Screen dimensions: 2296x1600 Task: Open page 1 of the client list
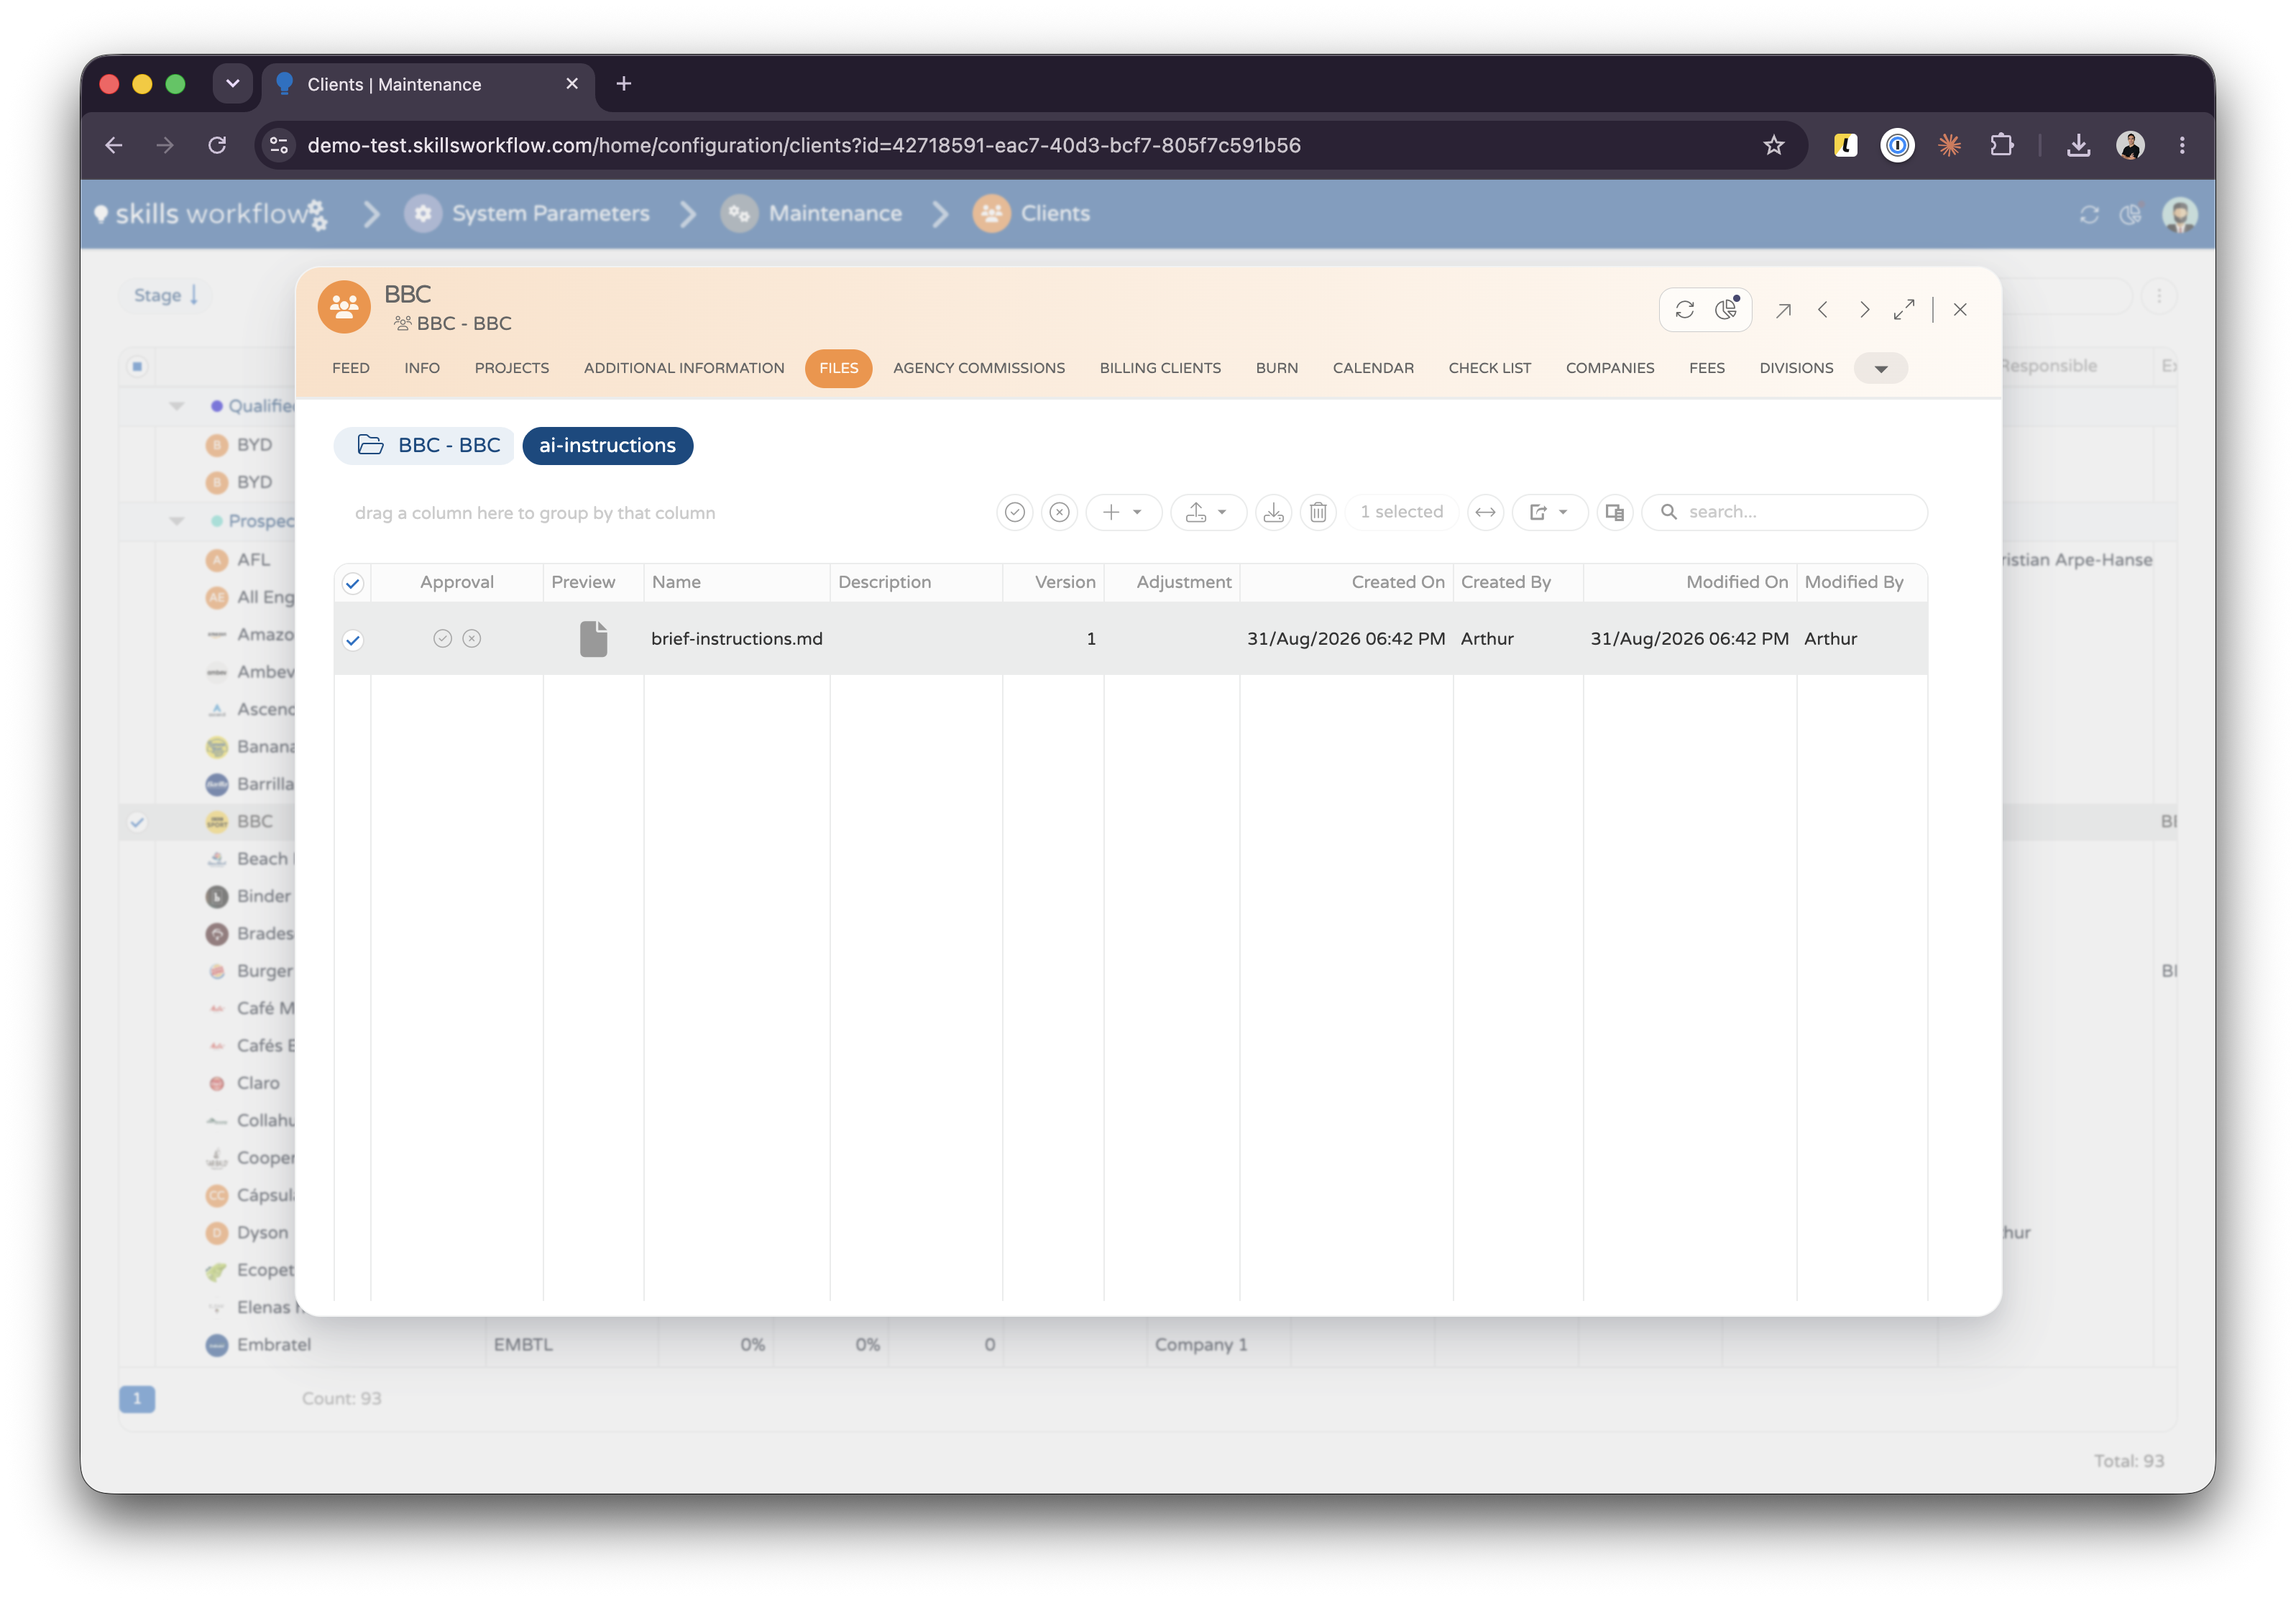(137, 1399)
